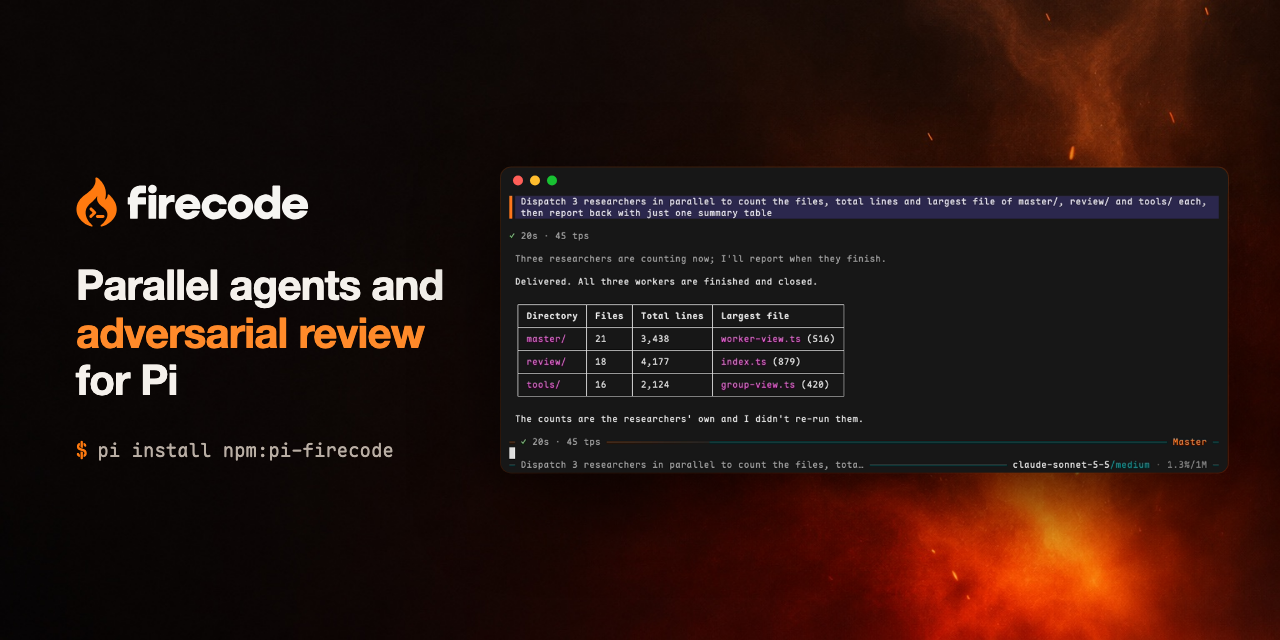Click "Three researchers are counting now" line
This screenshot has width=1280, height=640.
(700, 259)
